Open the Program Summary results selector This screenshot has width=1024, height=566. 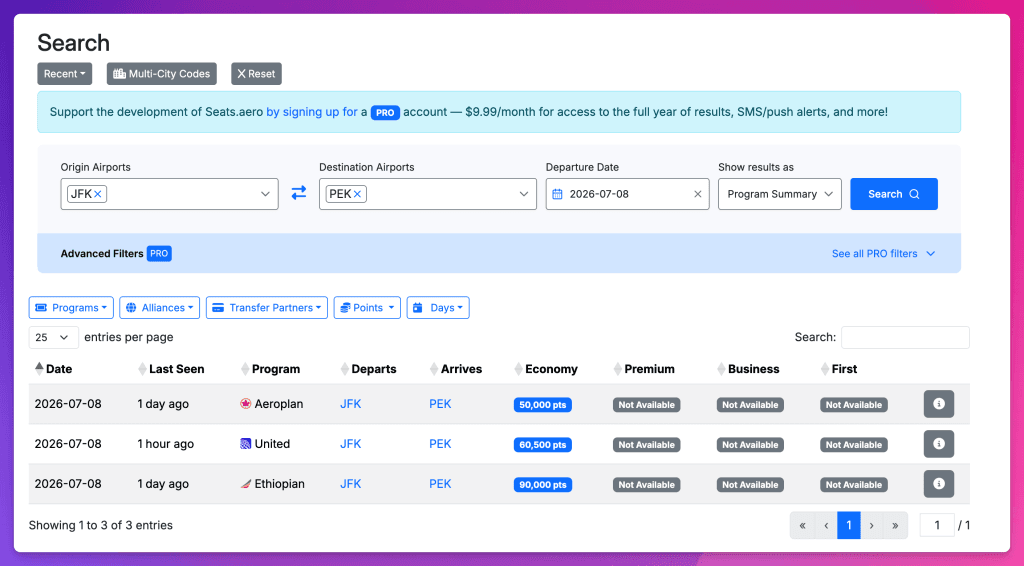tap(780, 194)
